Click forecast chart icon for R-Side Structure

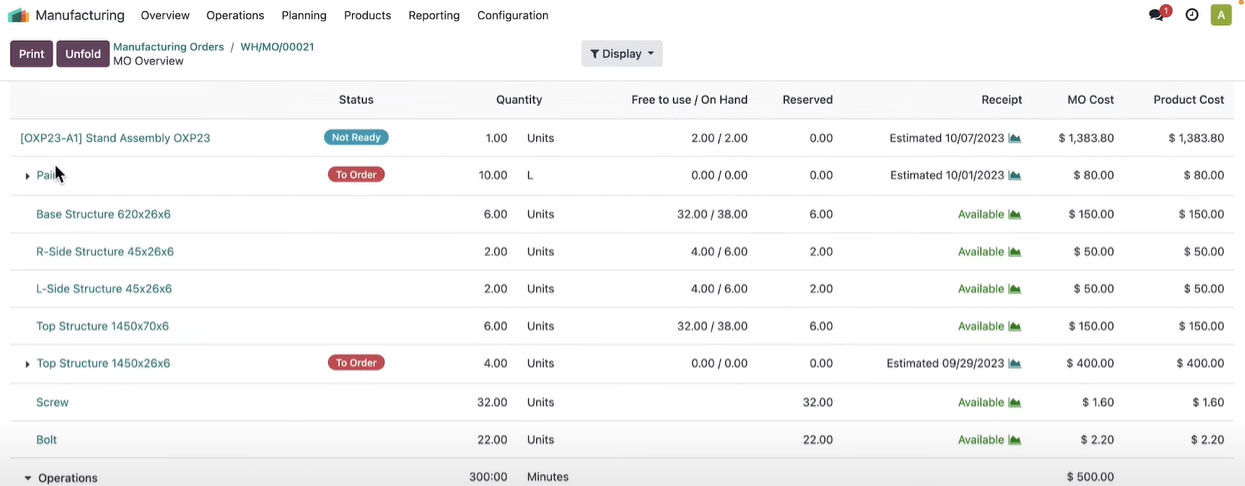click(1015, 252)
